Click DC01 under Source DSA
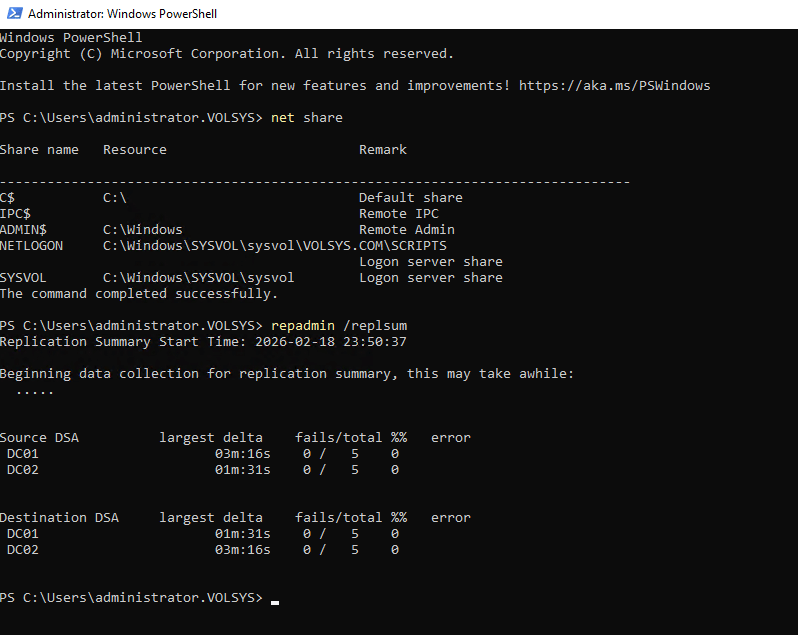798x635 pixels. 23,454
